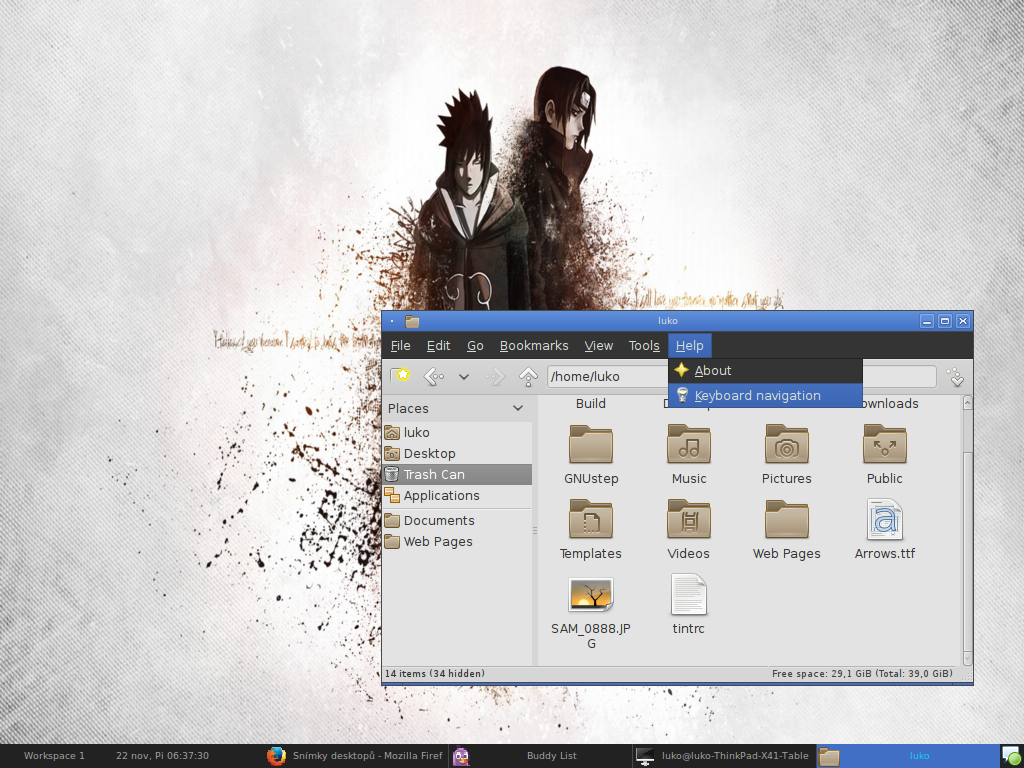1024x768 pixels.
Task: Click the date and time in taskbar
Action: tap(162, 756)
